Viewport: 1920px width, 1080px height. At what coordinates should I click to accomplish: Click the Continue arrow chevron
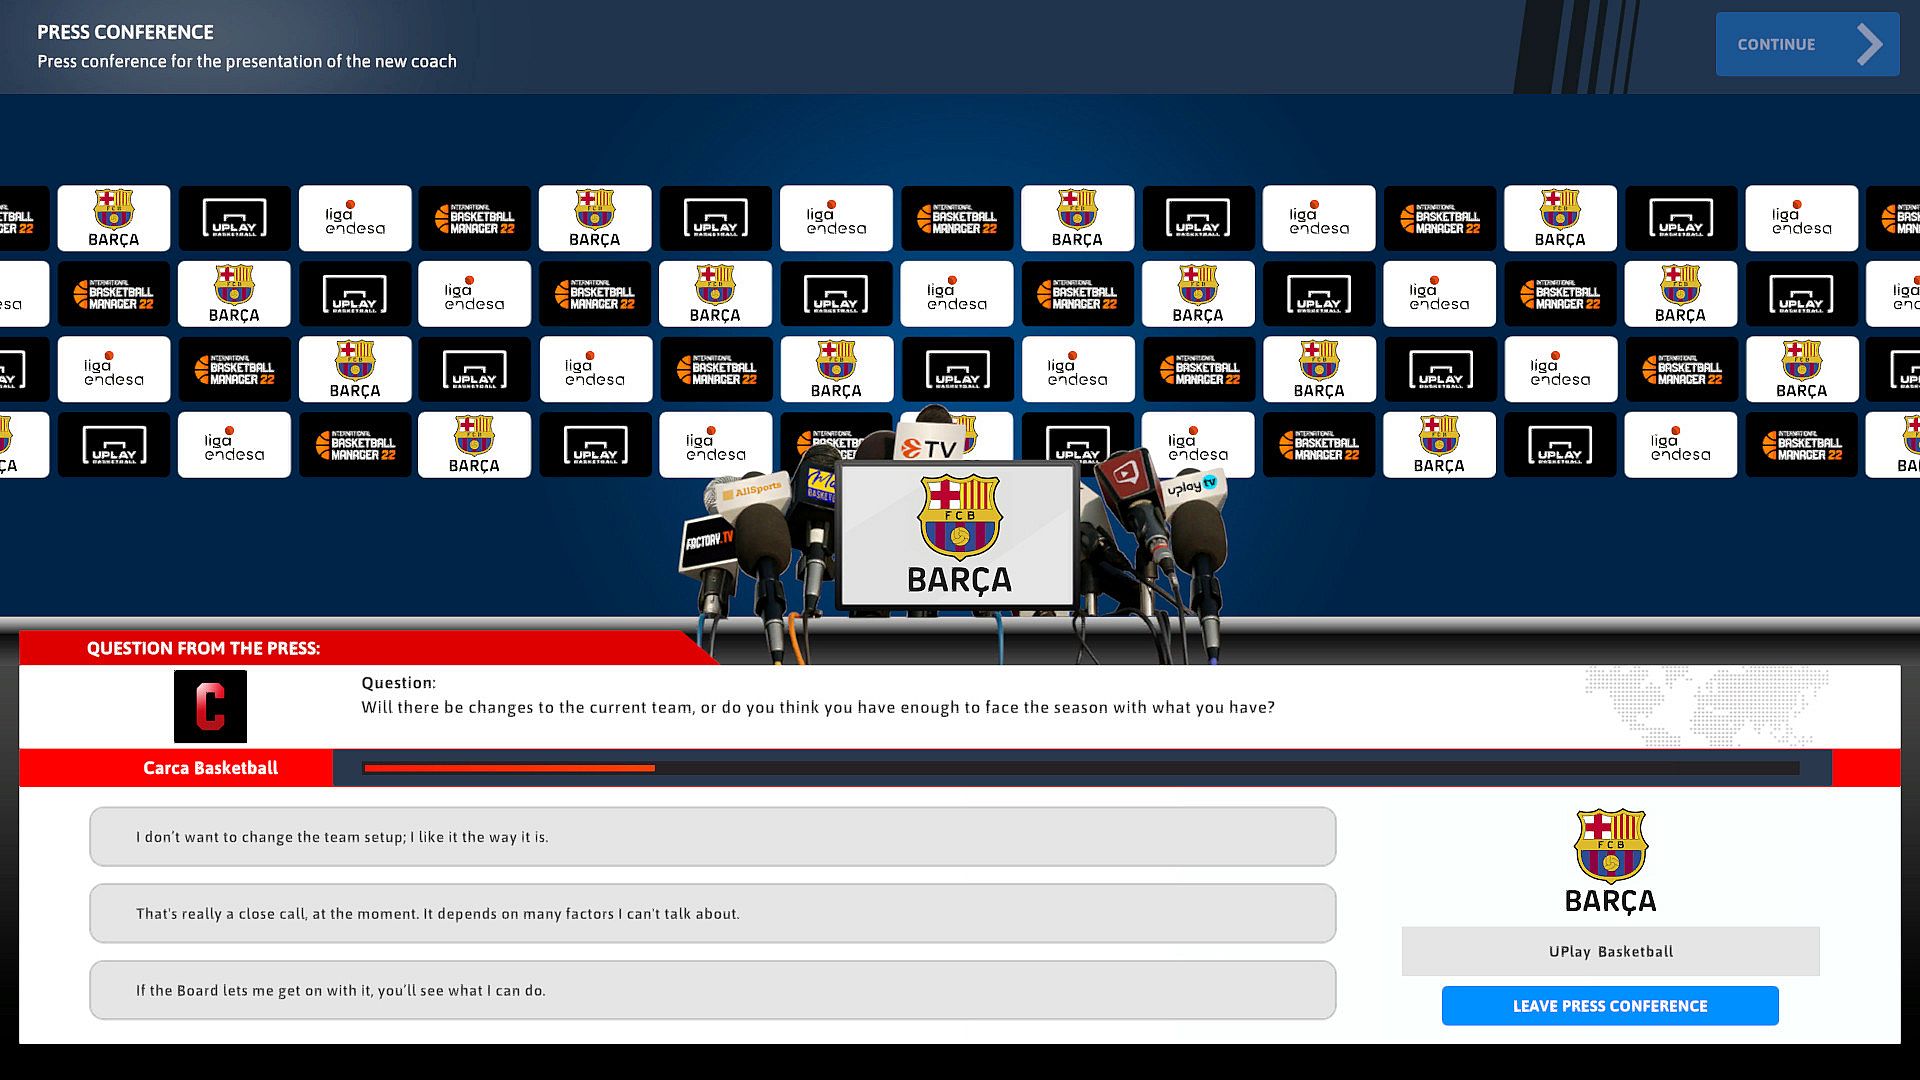click(x=1868, y=45)
